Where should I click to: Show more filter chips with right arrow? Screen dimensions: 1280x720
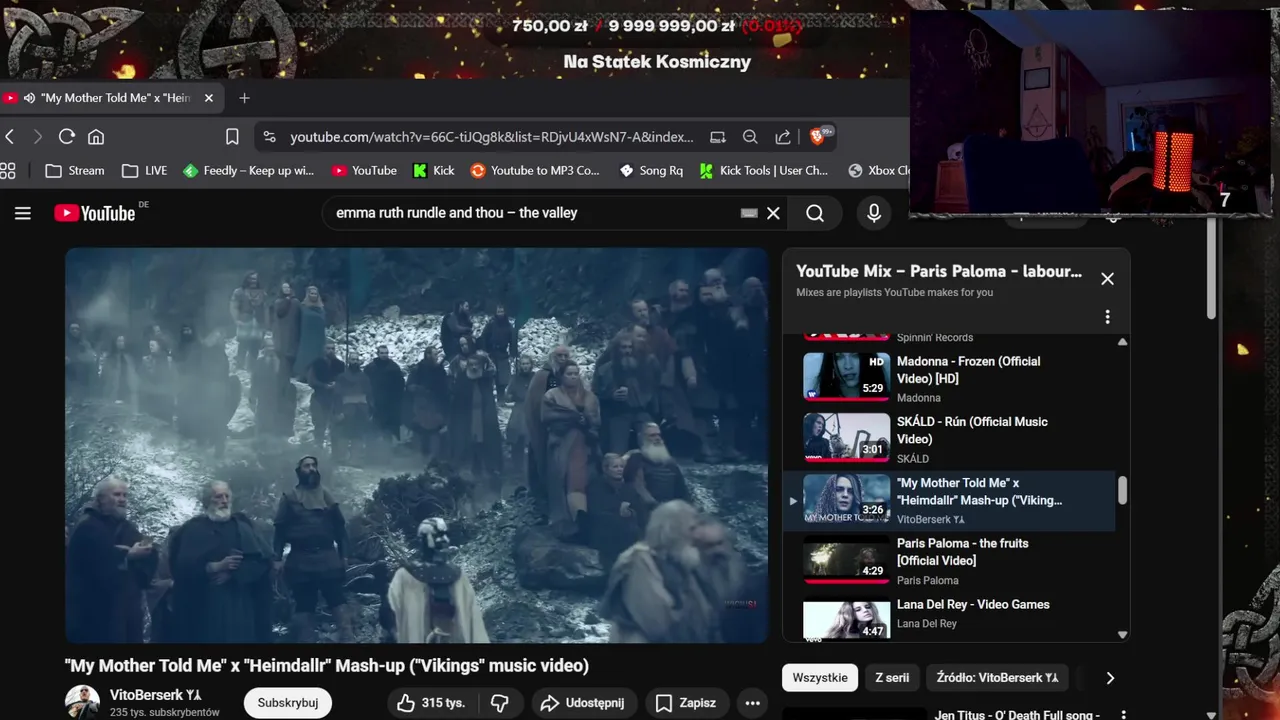1110,678
